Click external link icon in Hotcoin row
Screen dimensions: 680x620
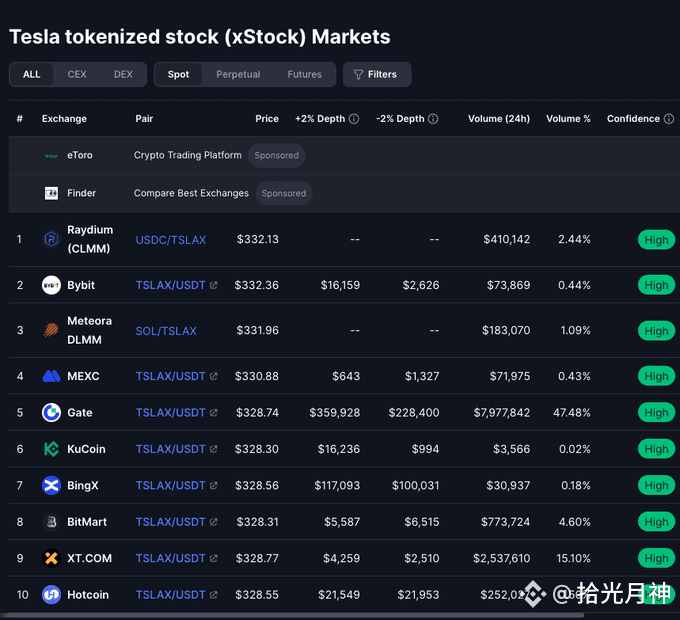click(213, 594)
